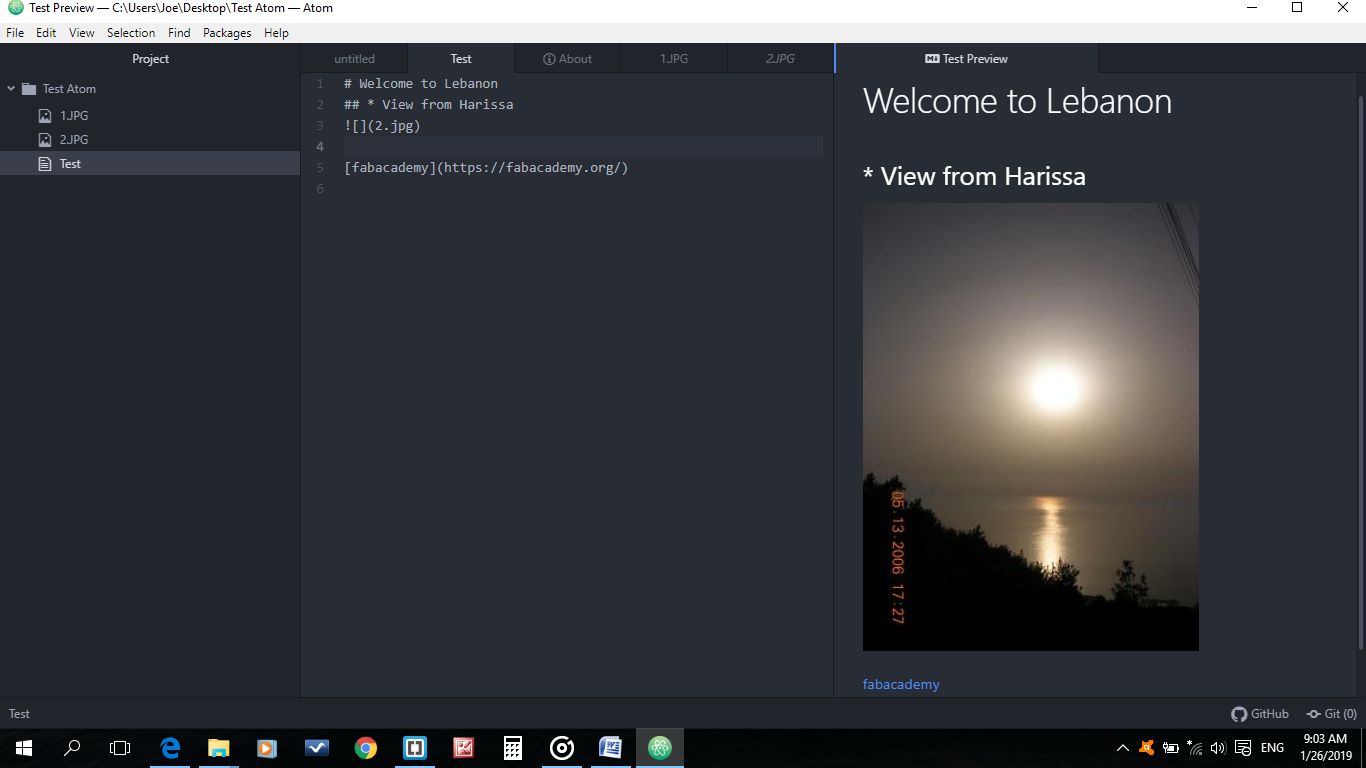Open the Edit menu

click(46, 33)
